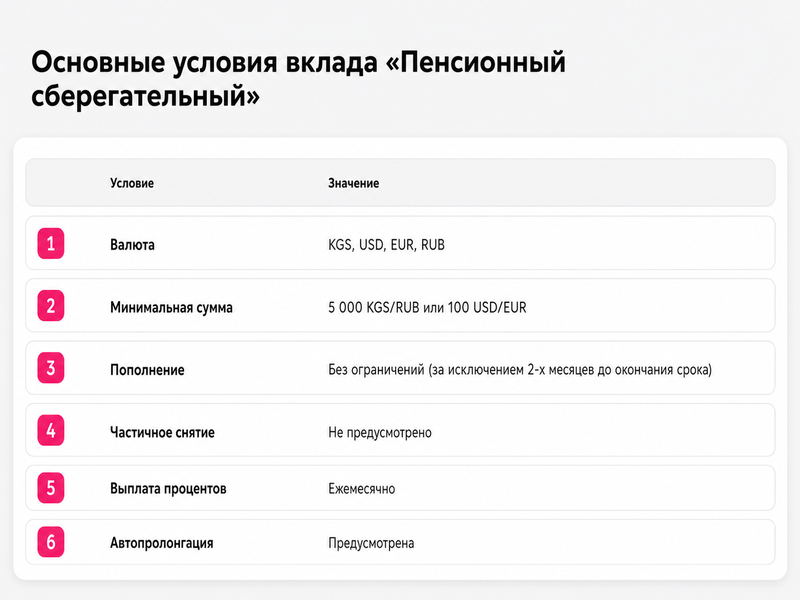Screen dimensions: 800x600
Task: Click the pink number 6 badge
Action: coord(51,542)
